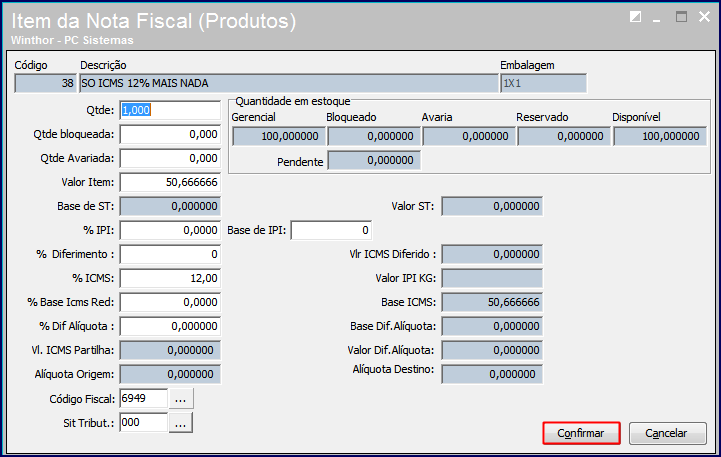The height and width of the screenshot is (457, 721).
Task: Open the Sit Tribut. lookup ellipsis button
Action: pyautogui.click(x=181, y=423)
